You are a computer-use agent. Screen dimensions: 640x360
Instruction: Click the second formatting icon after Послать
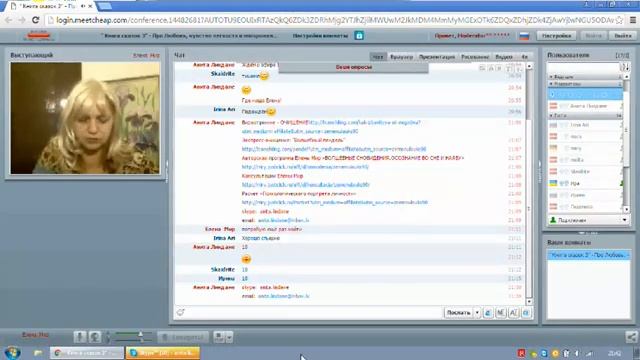click(500, 313)
